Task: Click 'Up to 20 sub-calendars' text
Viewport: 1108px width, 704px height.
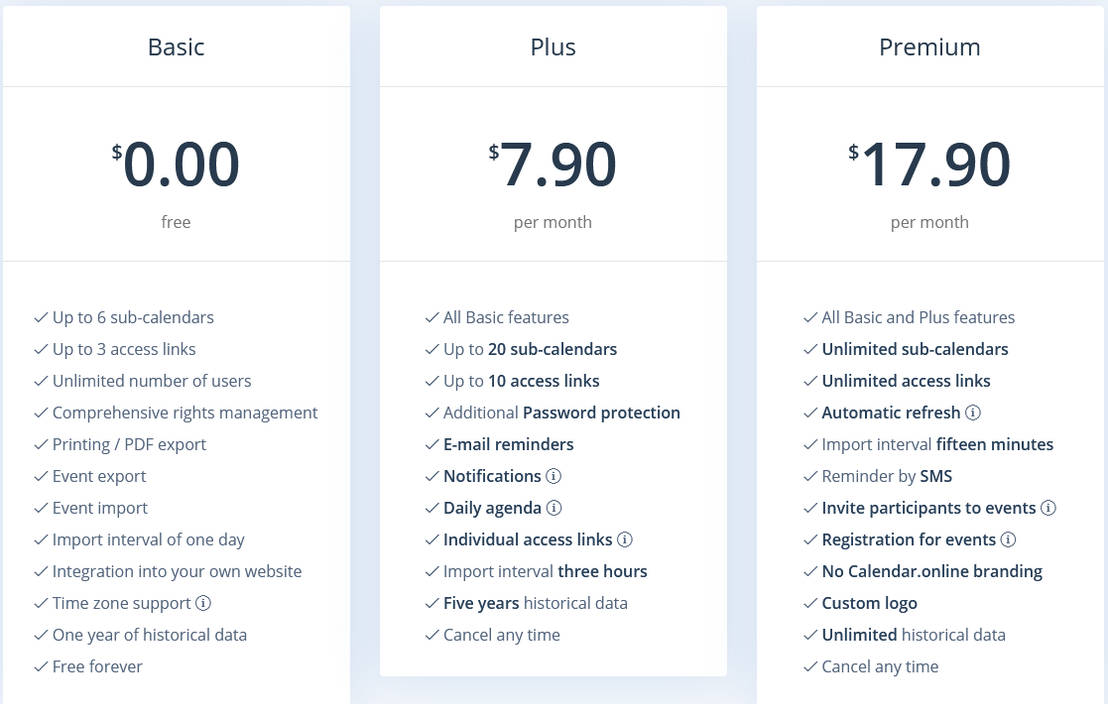Action: click(x=530, y=349)
